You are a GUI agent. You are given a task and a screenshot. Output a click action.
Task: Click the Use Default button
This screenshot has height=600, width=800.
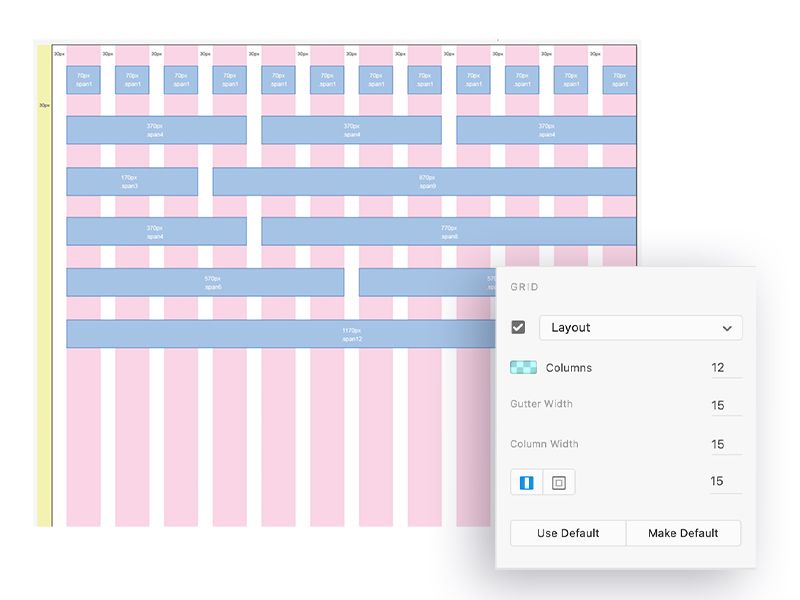tap(567, 533)
